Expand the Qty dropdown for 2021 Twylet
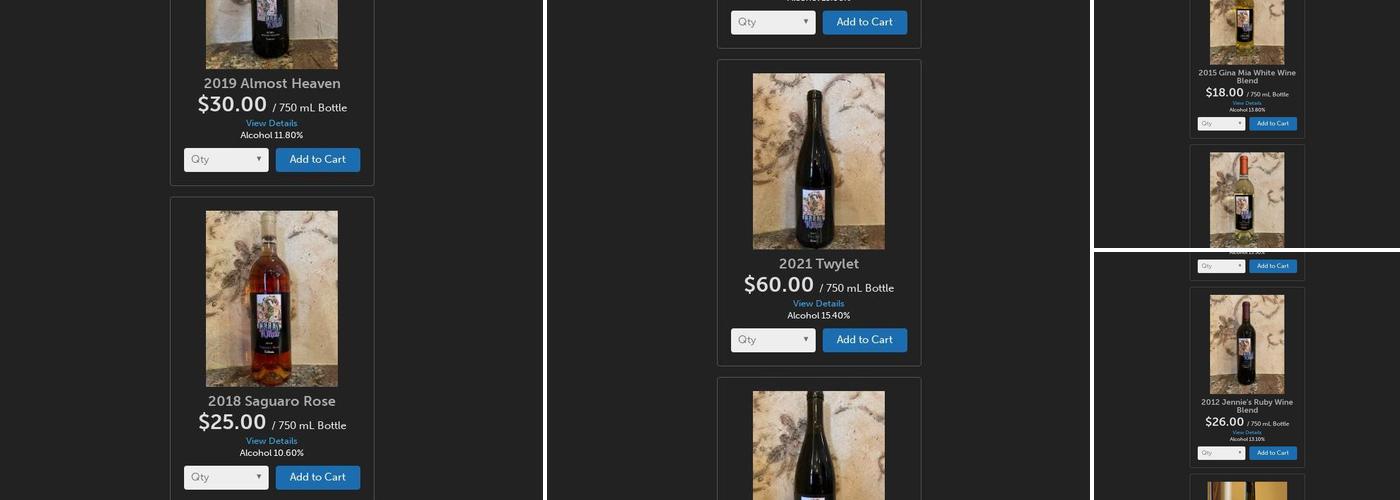 (773, 340)
